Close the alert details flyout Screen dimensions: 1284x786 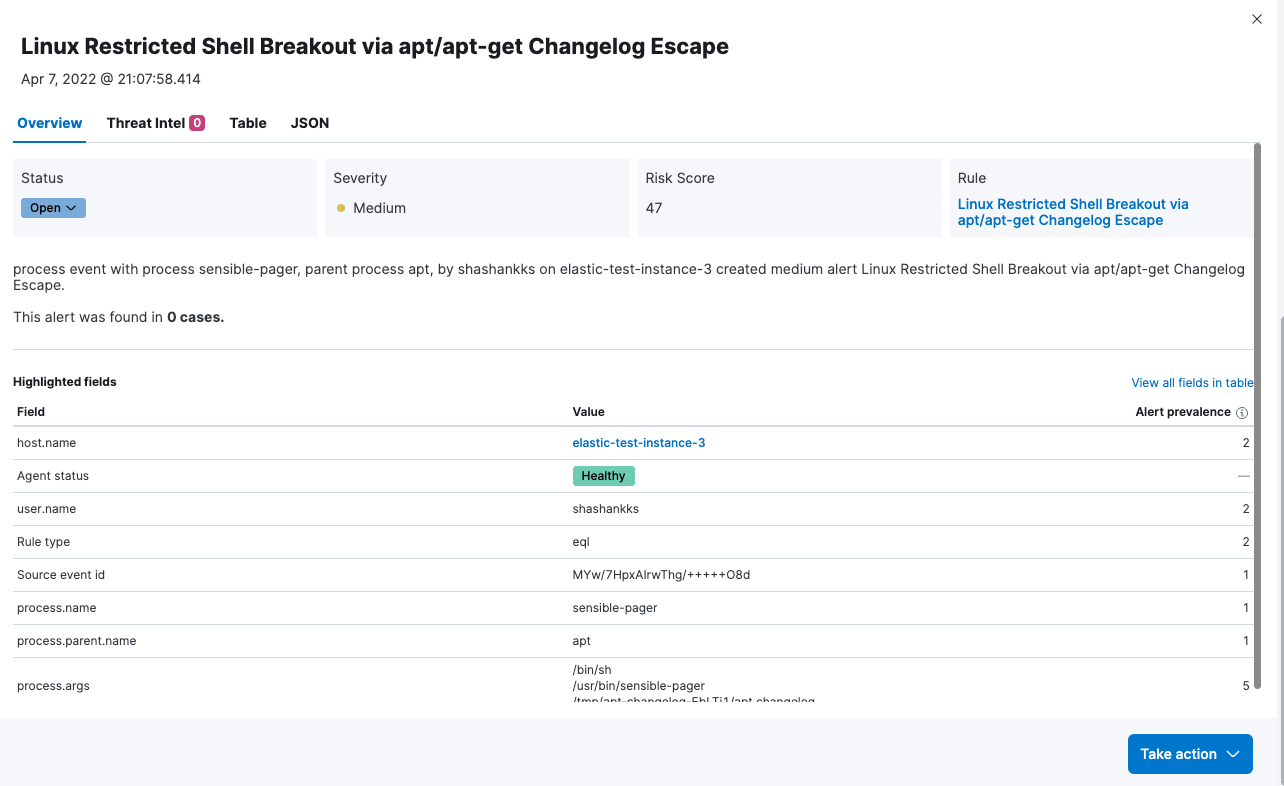(x=1257, y=19)
